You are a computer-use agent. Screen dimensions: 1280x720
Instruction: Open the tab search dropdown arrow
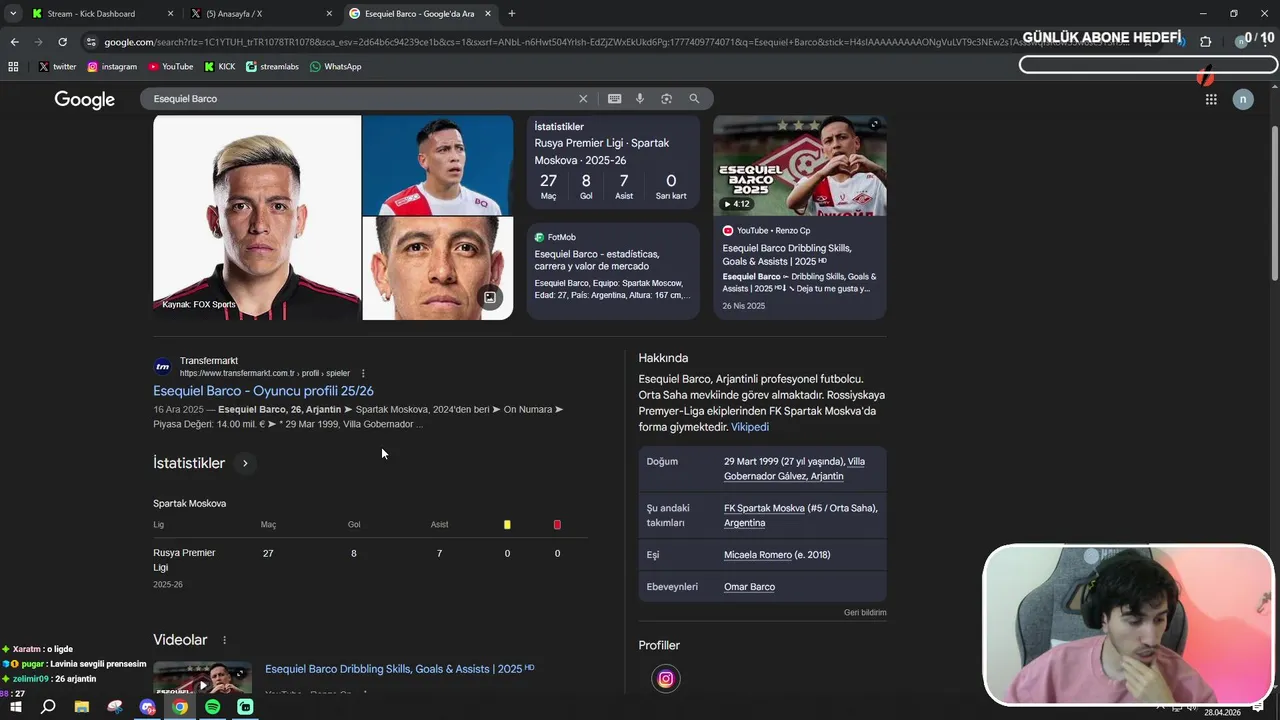coord(13,14)
